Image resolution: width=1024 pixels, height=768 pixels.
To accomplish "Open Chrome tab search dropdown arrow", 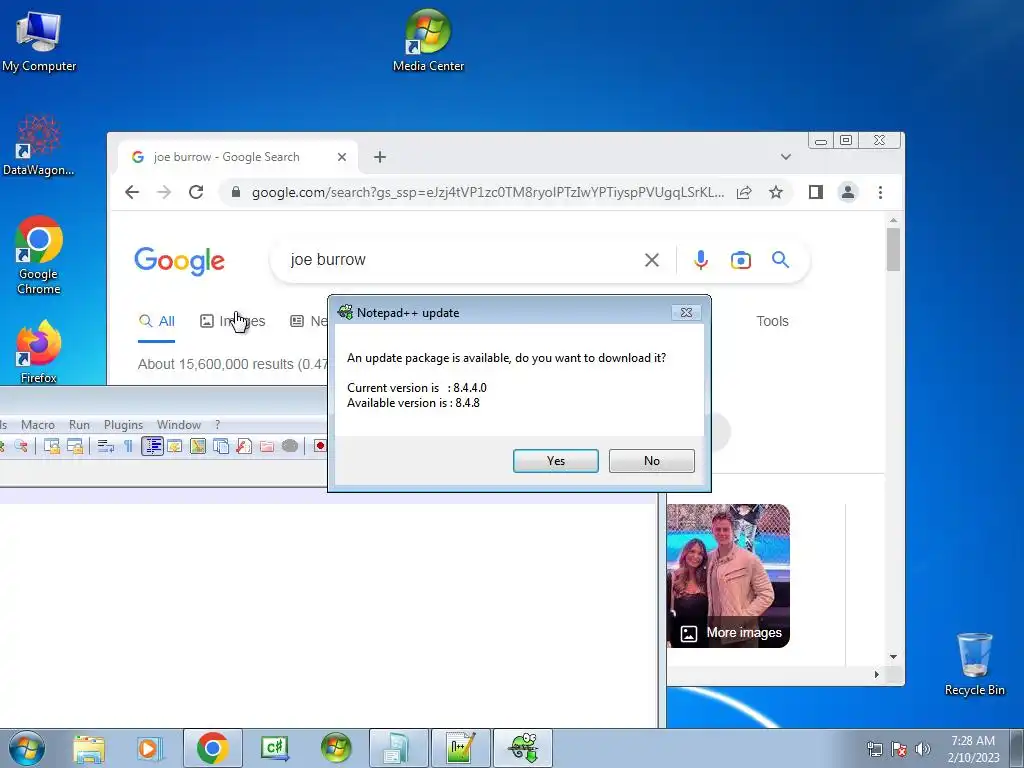I will tap(786, 157).
